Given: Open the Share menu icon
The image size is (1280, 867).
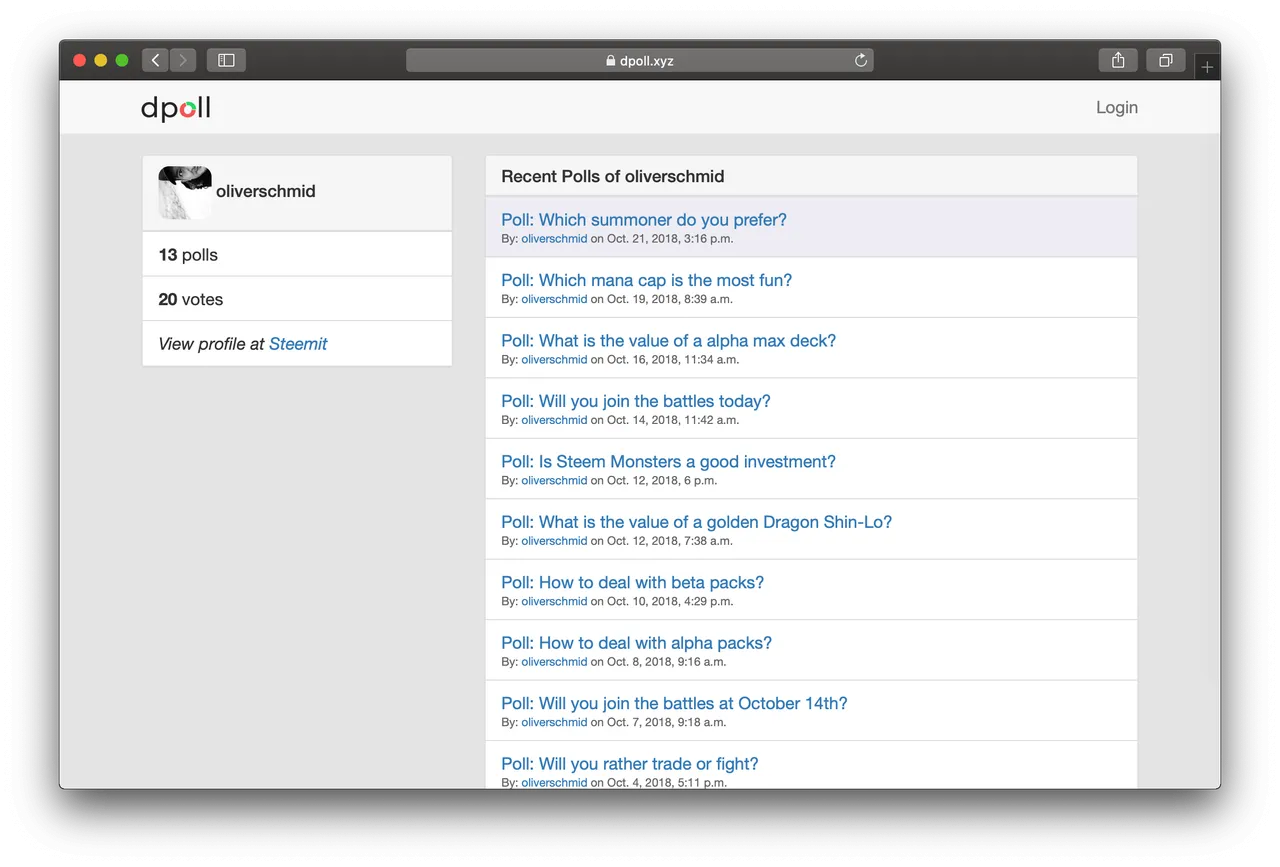Looking at the screenshot, I should coord(1118,60).
